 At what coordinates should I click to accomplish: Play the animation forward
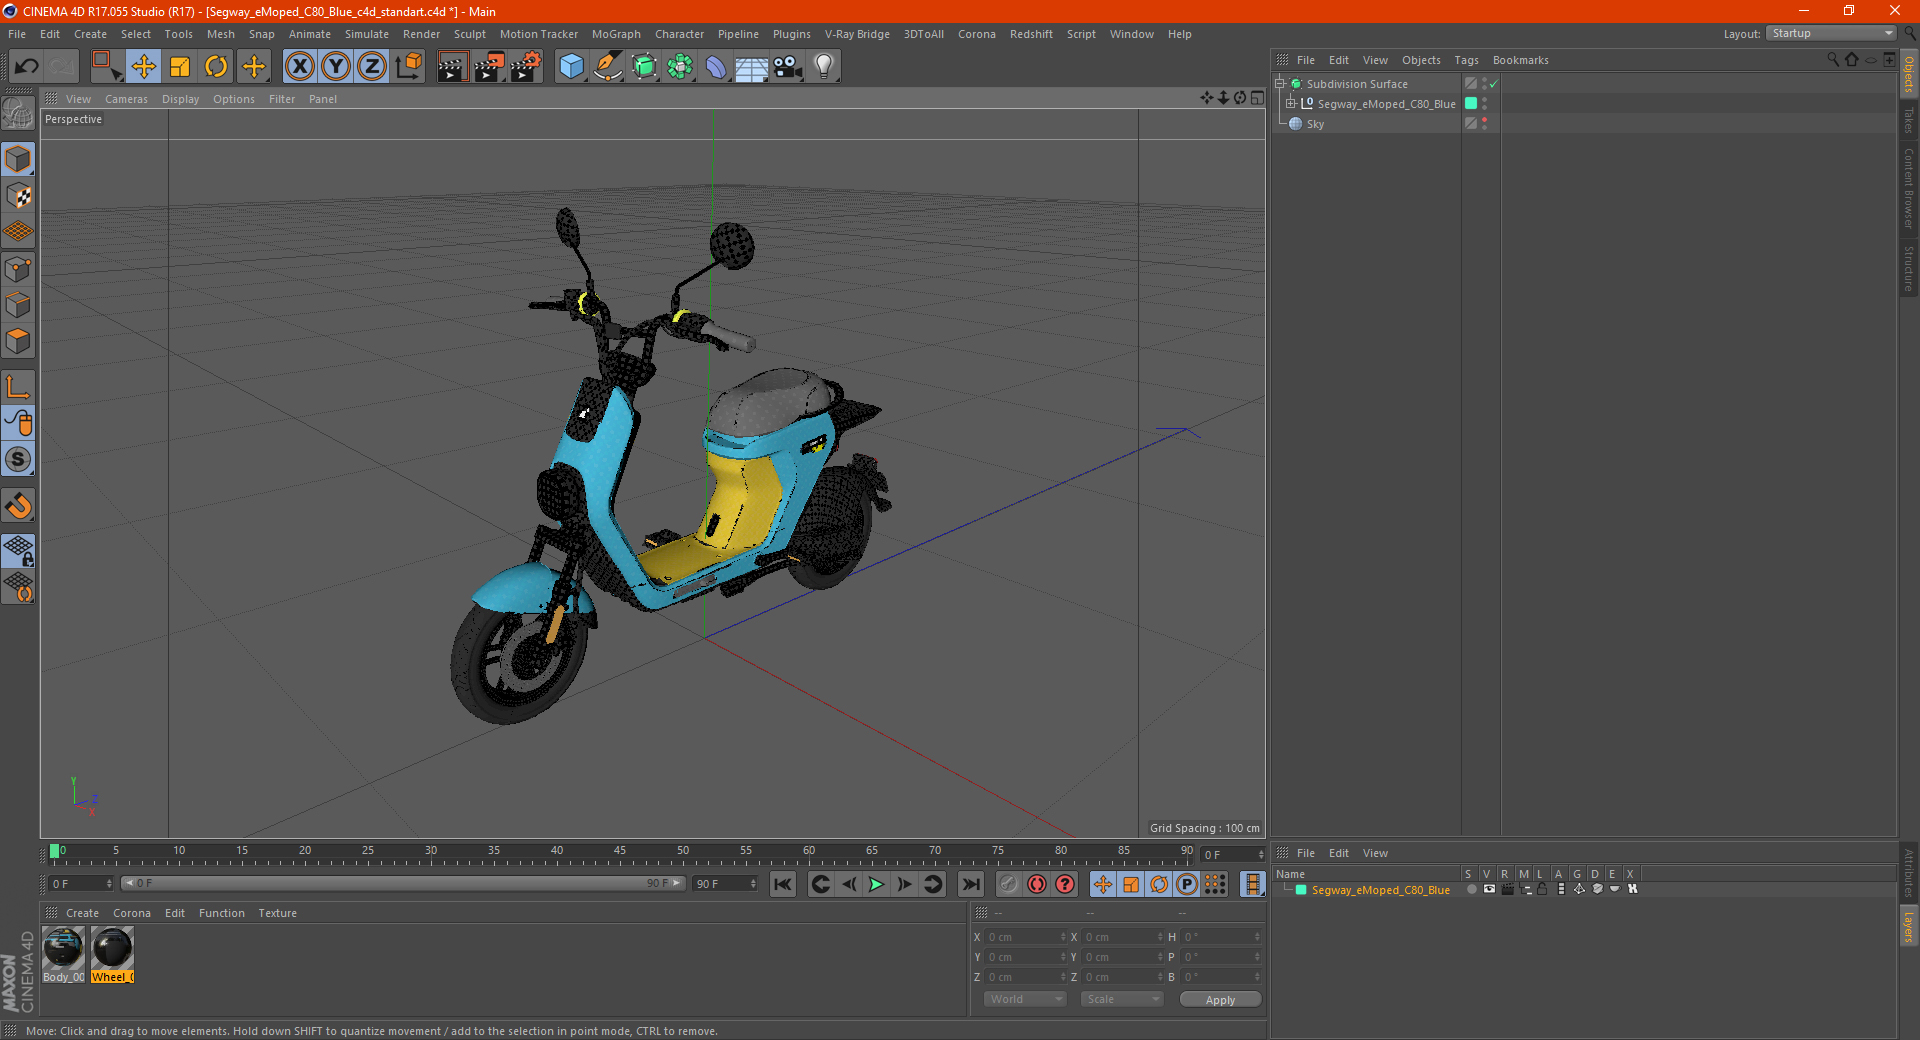pyautogui.click(x=876, y=884)
